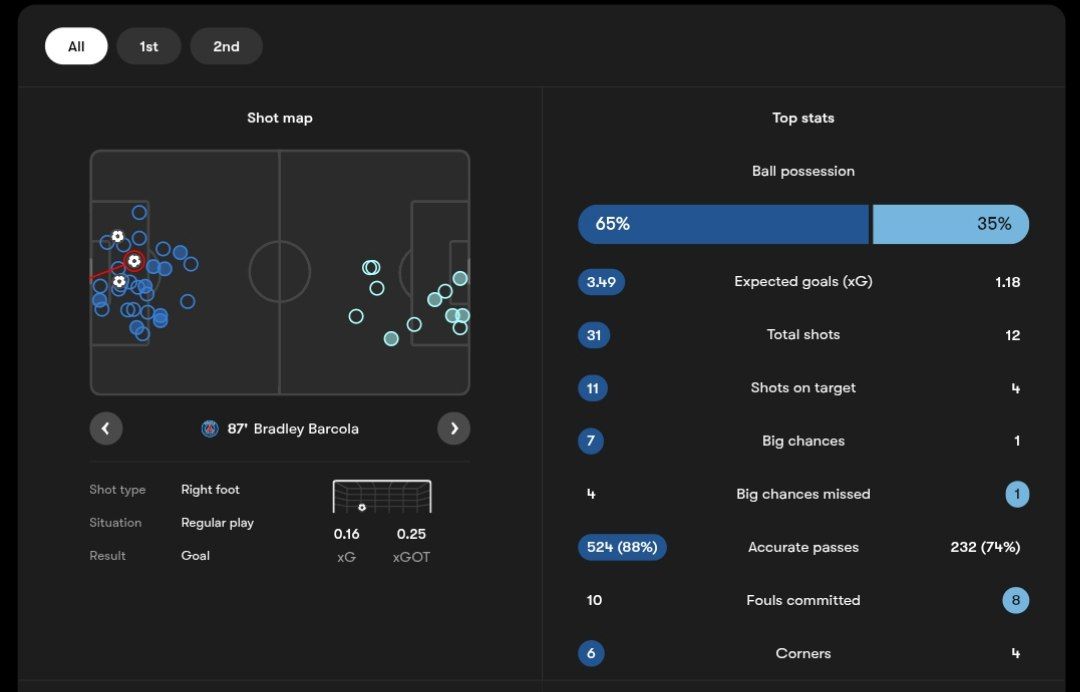Click the blue 3.49 expected goals badge
Viewport: 1080px width, 692px height.
pos(601,282)
